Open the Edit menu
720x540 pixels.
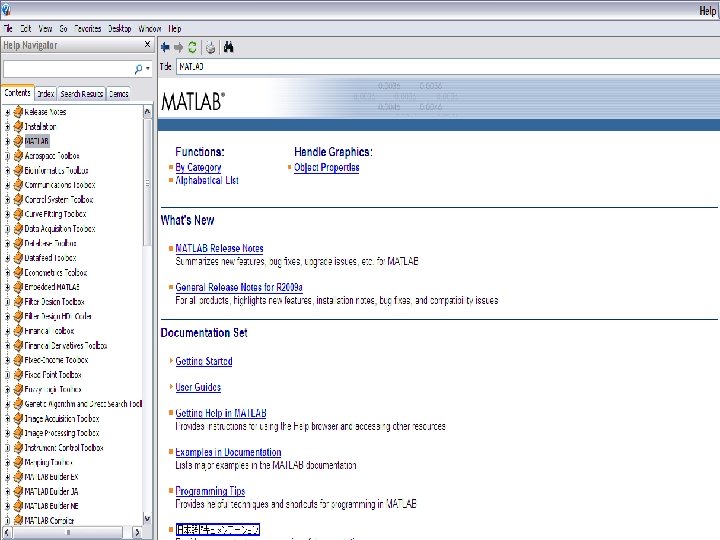(25, 28)
